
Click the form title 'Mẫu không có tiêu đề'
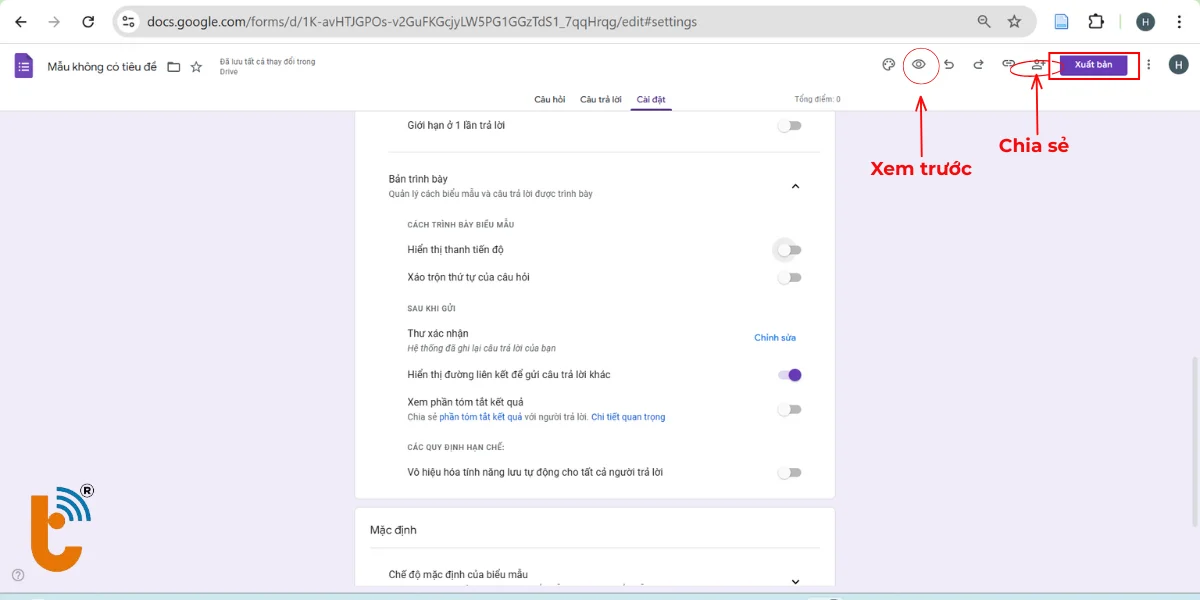click(x=102, y=67)
